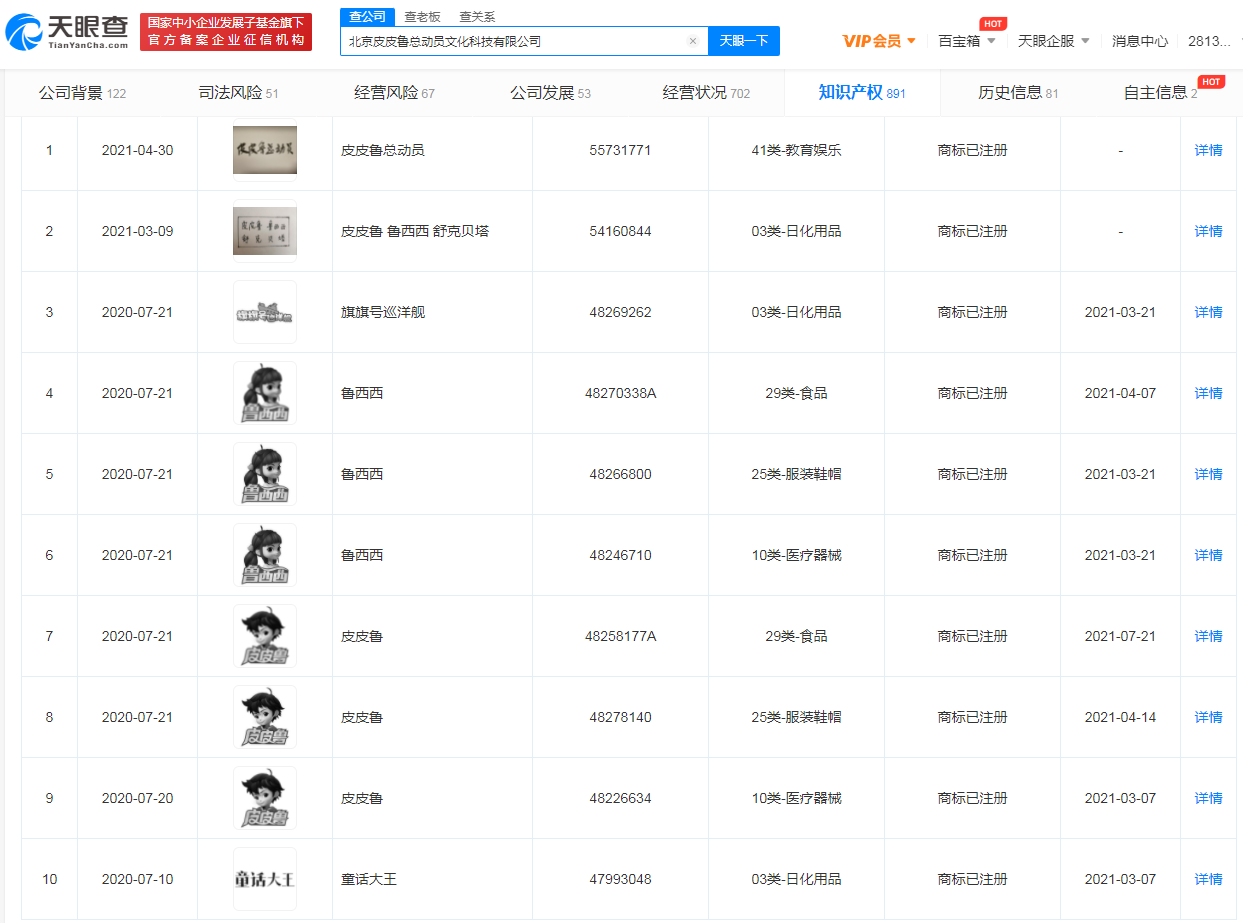The height and width of the screenshot is (923, 1243).
Task: Click trademark name 旗旗号巡洋舰
Action: (x=383, y=312)
